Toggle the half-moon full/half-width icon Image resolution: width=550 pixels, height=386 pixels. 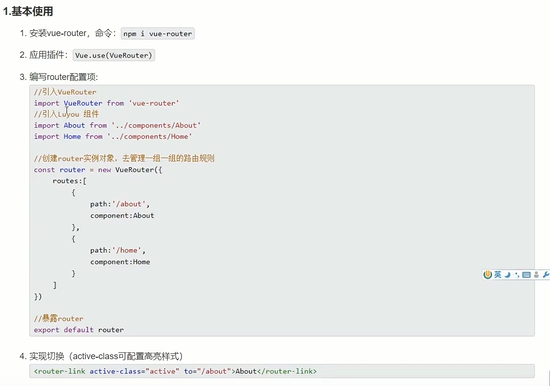pos(507,275)
